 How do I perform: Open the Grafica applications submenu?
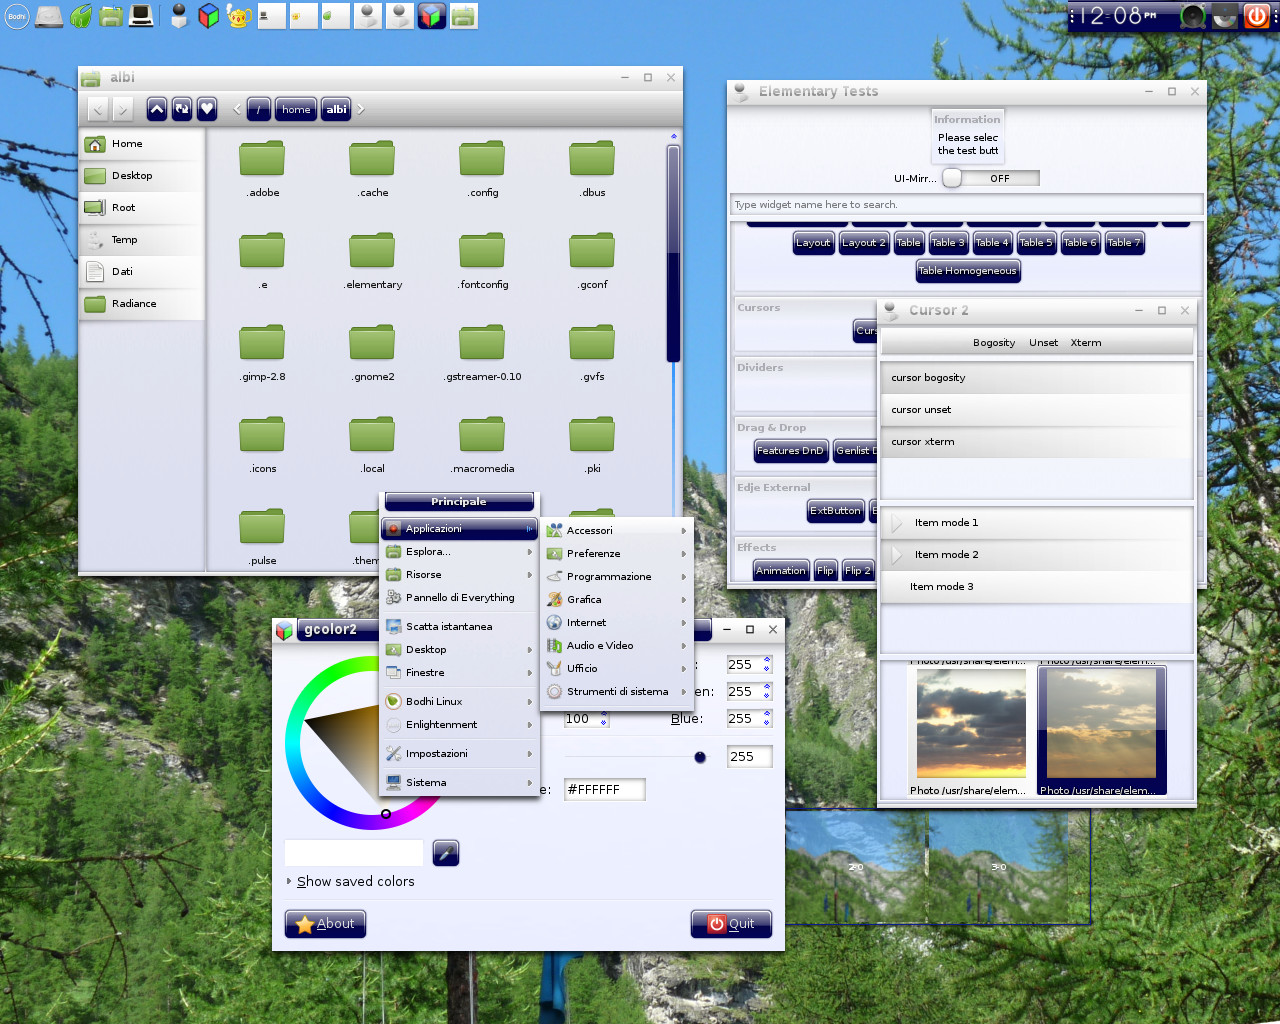617,599
